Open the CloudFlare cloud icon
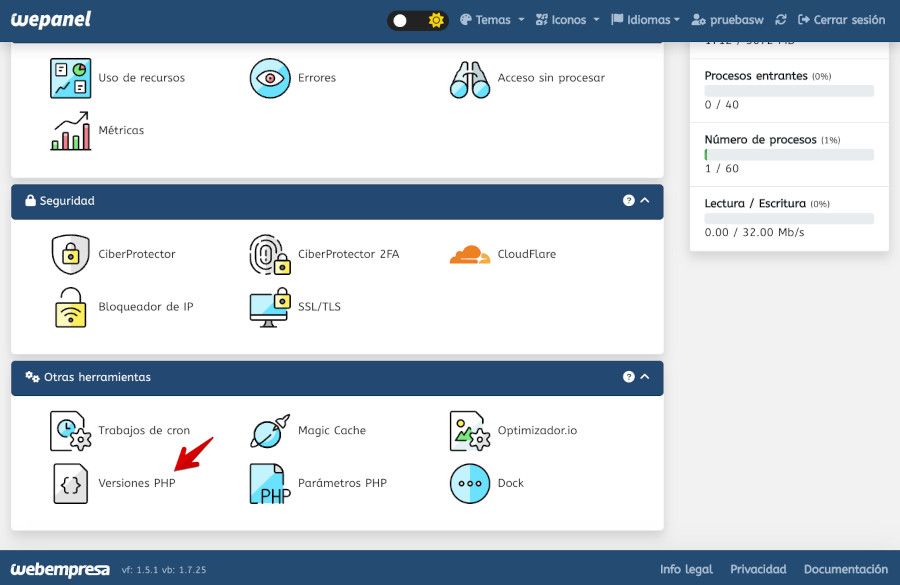This screenshot has height=585, width=900. pos(470,254)
